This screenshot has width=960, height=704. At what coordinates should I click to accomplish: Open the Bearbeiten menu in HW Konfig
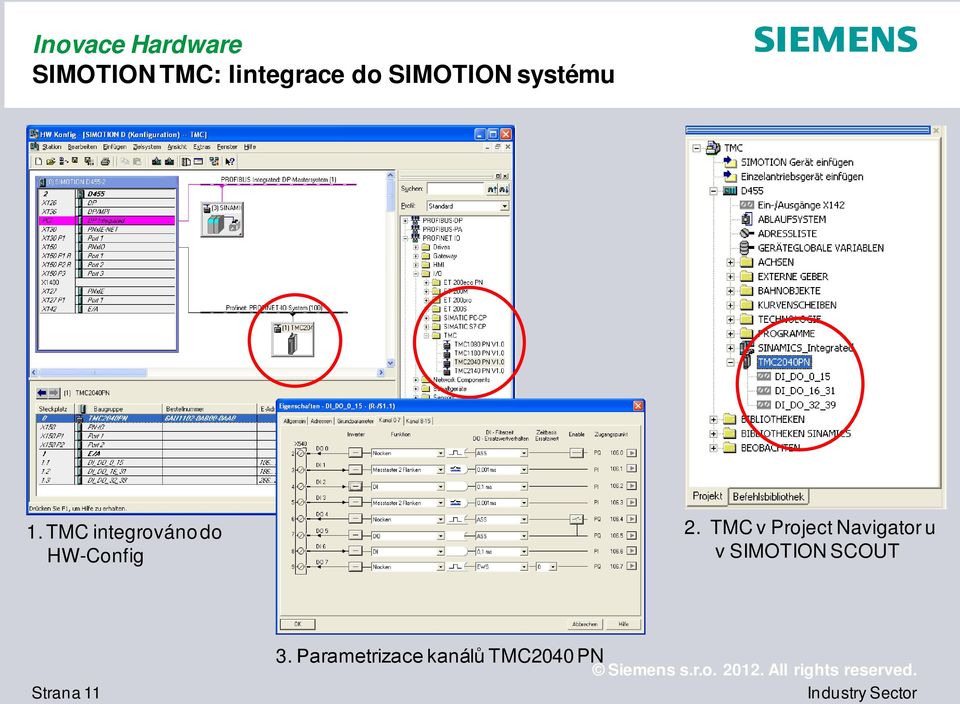point(81,147)
